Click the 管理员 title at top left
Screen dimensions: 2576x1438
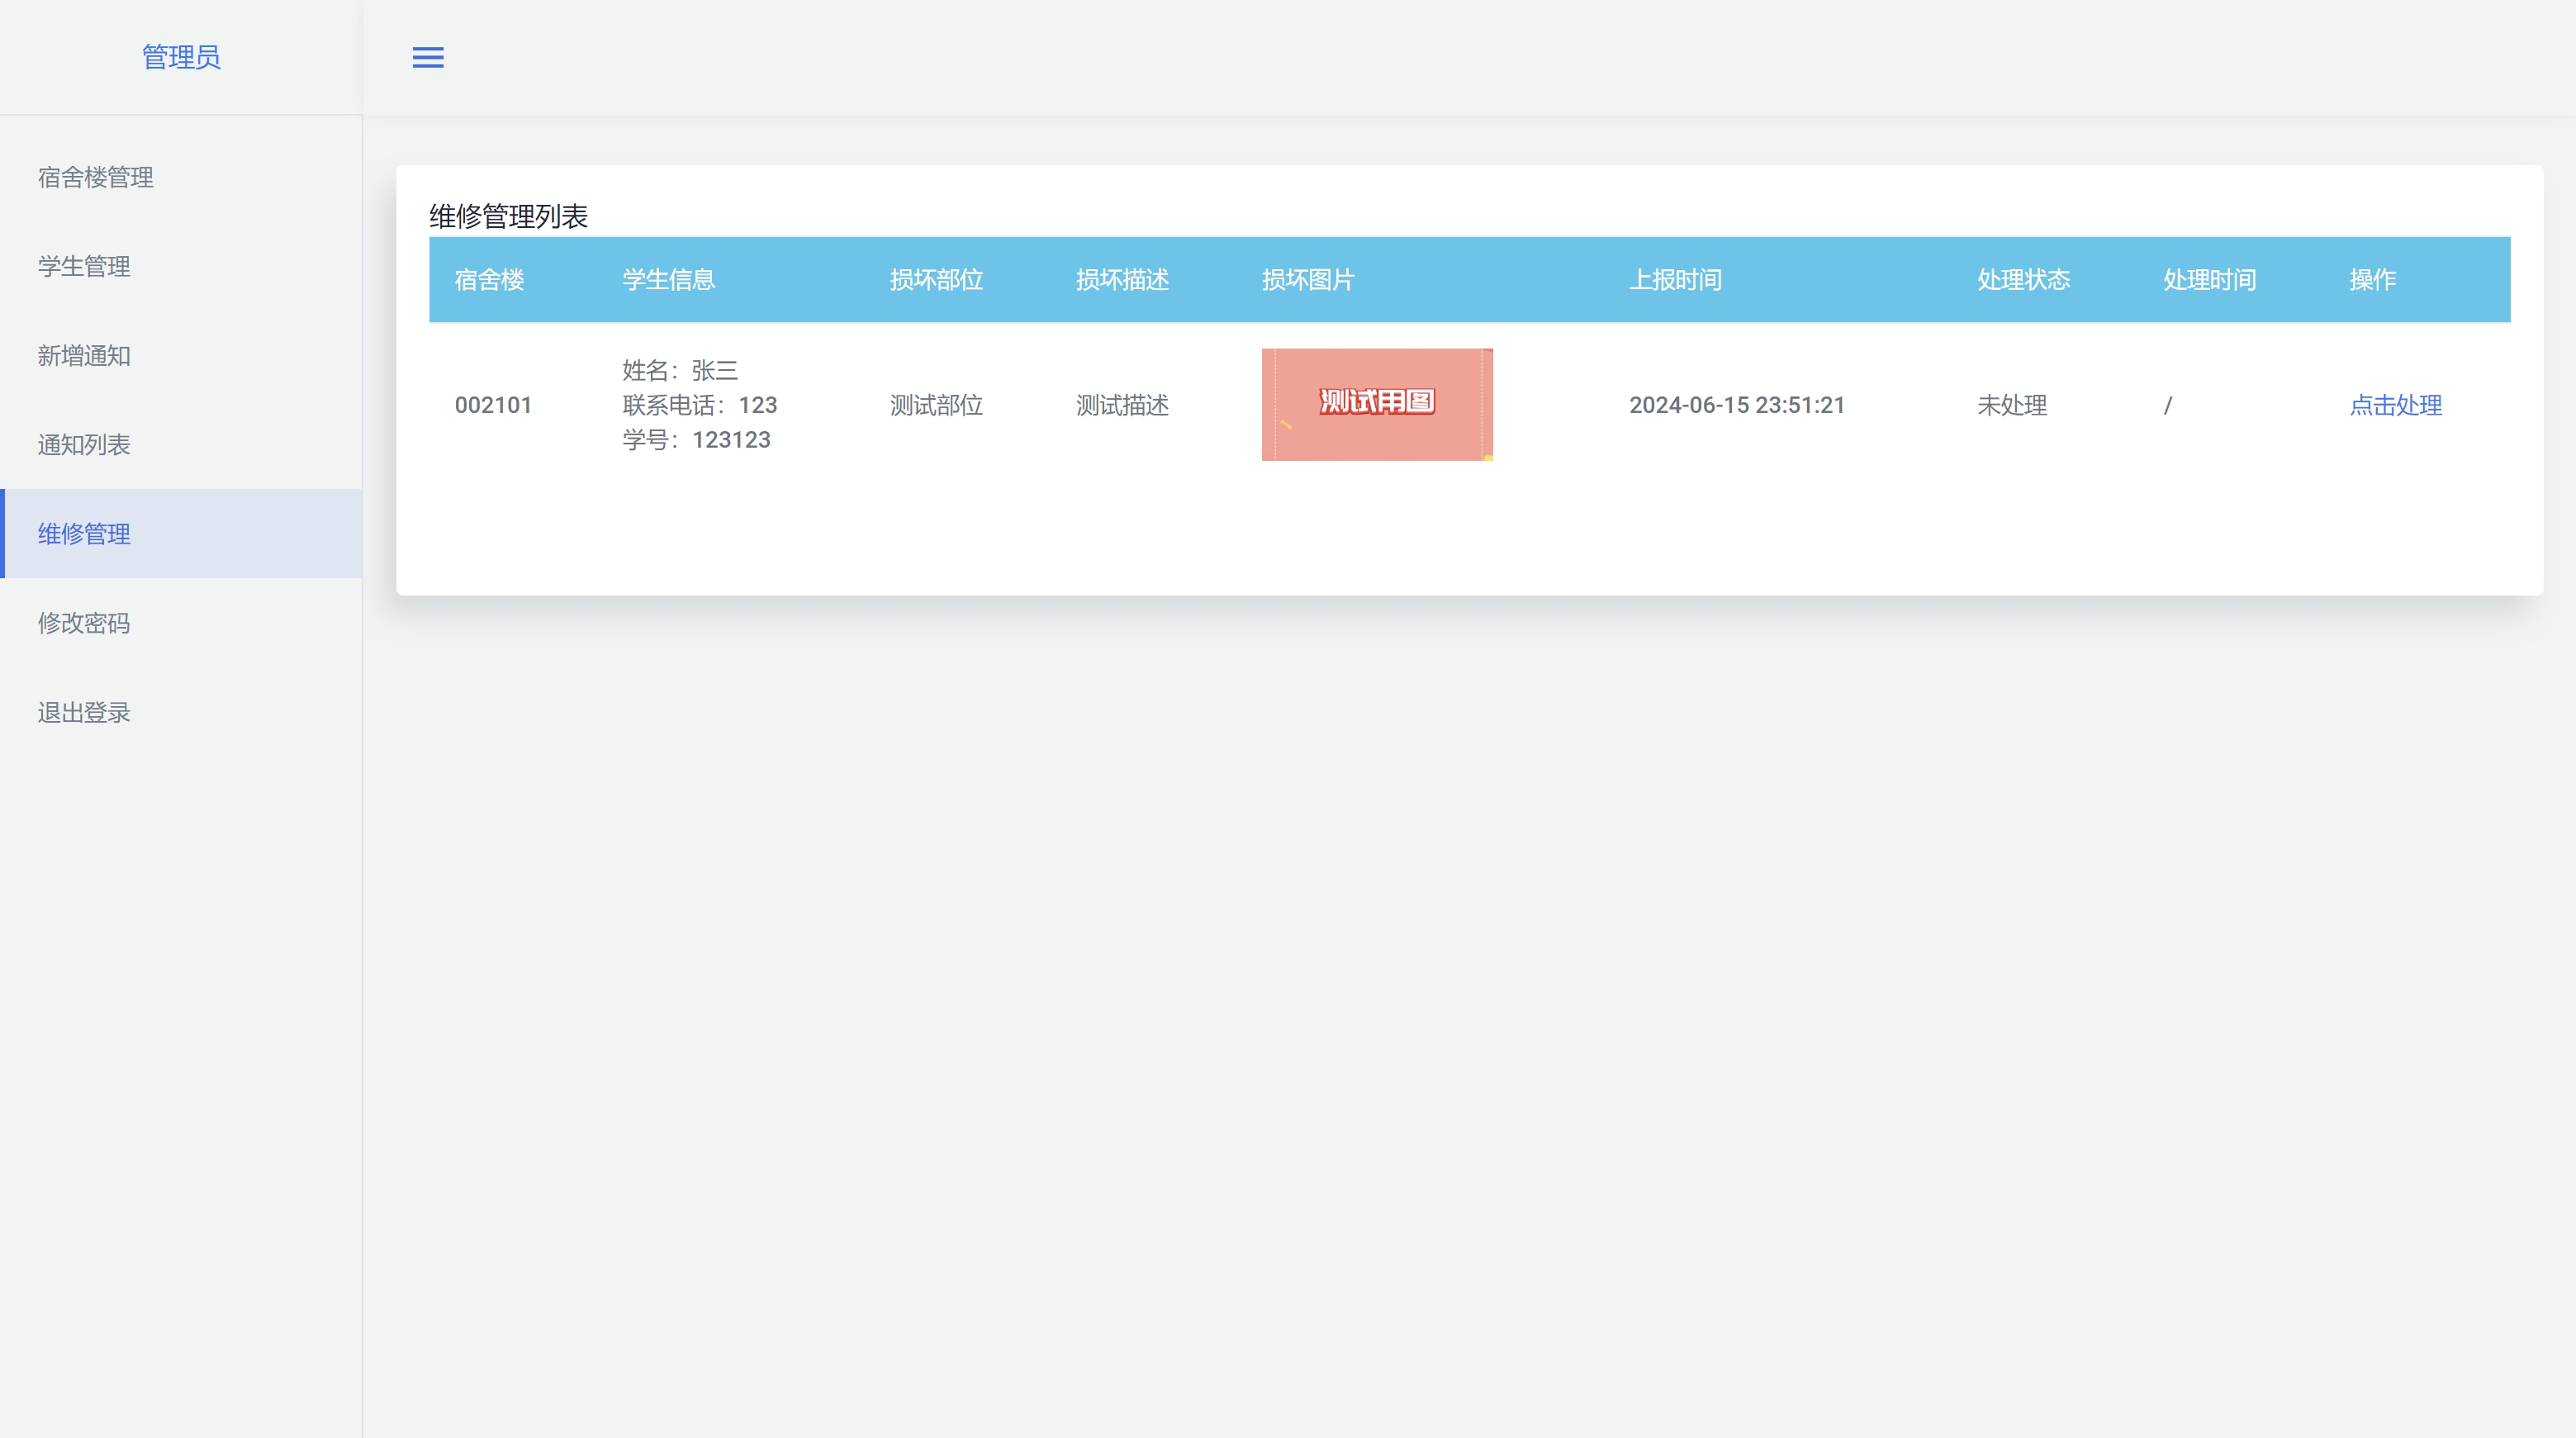pyautogui.click(x=181, y=57)
